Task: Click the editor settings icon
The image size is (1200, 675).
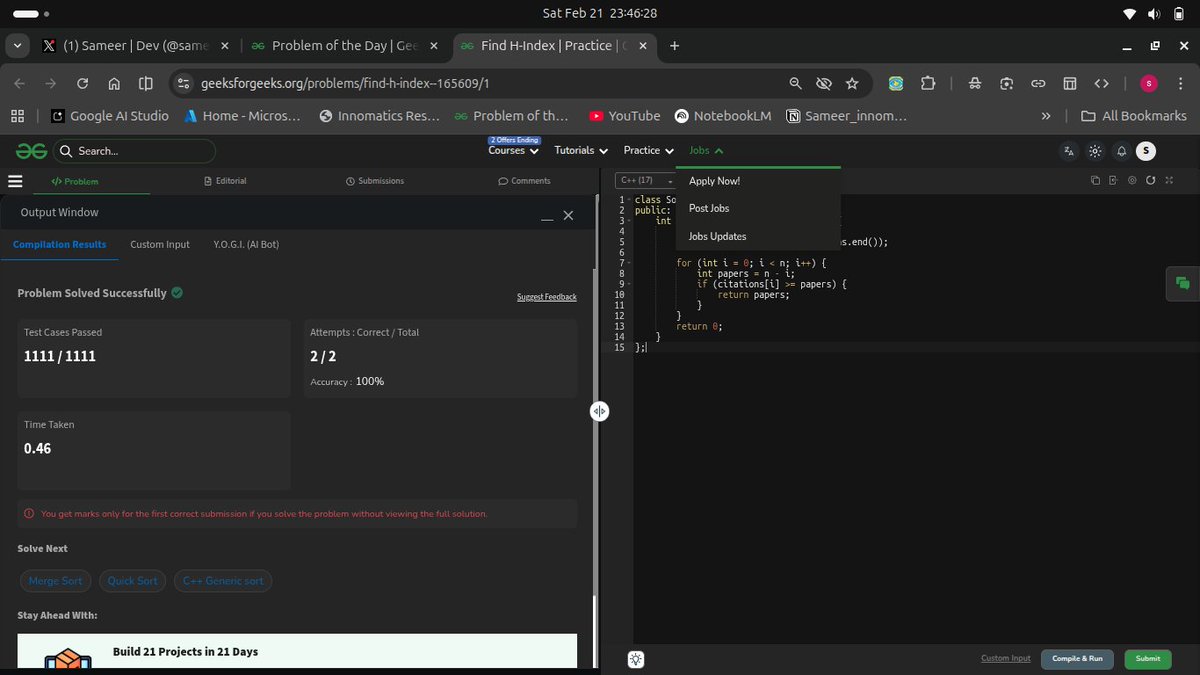Action: pos(1132,180)
